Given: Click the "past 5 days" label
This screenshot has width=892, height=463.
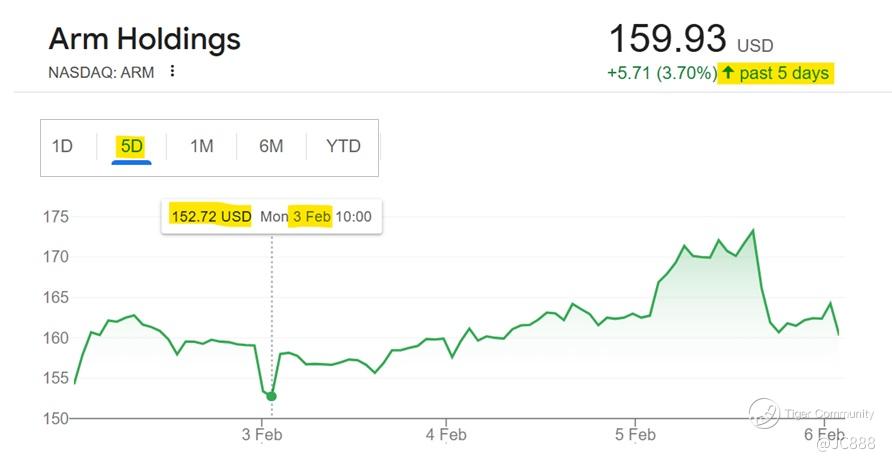Looking at the screenshot, I should [x=784, y=73].
